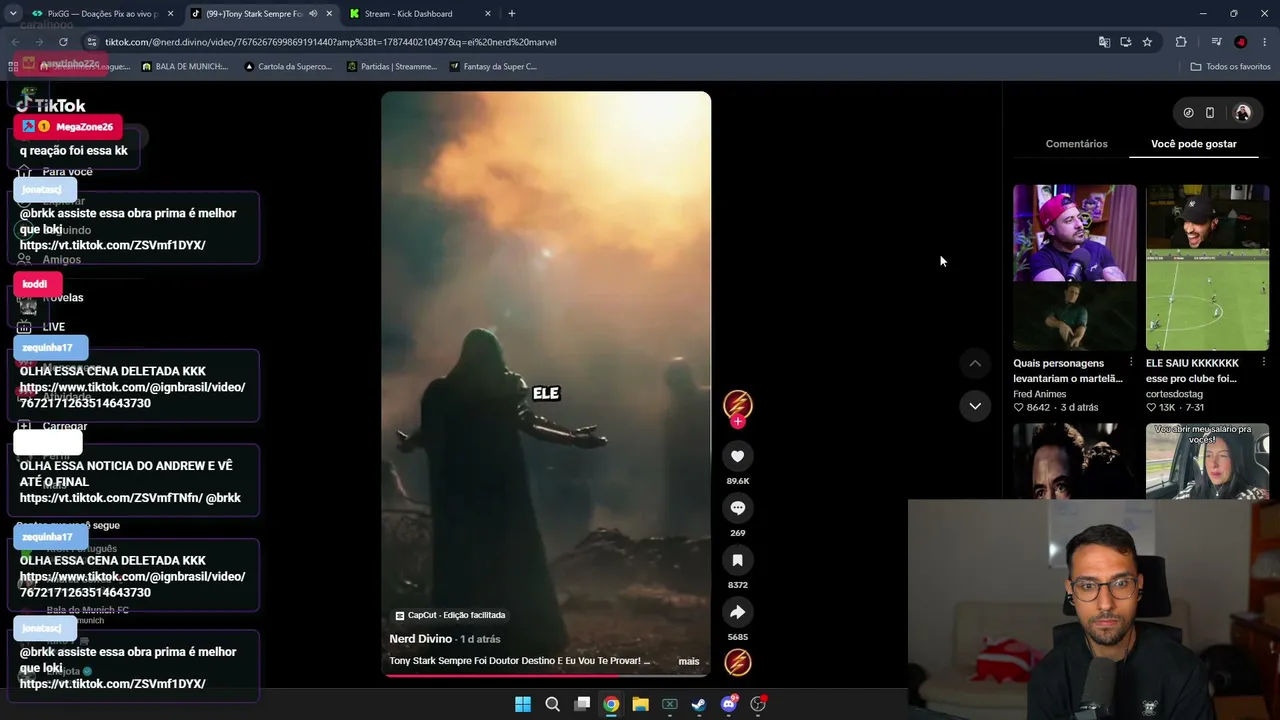Reload the TikTok page
The height and width of the screenshot is (720, 1280).
point(63,42)
